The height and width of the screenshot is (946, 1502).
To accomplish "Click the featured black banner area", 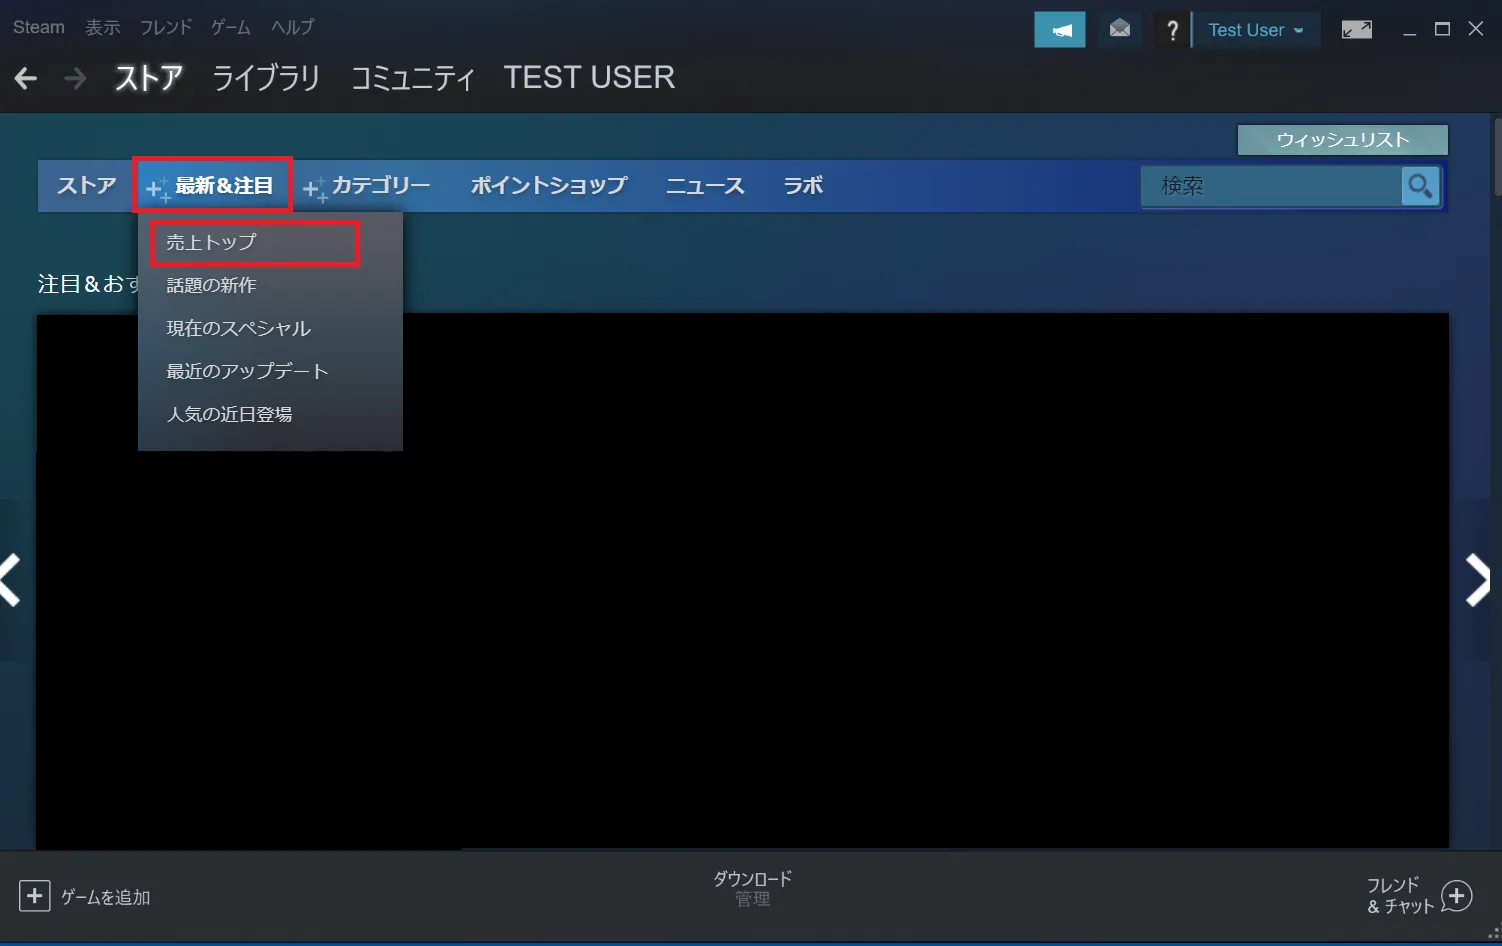I will 742,580.
